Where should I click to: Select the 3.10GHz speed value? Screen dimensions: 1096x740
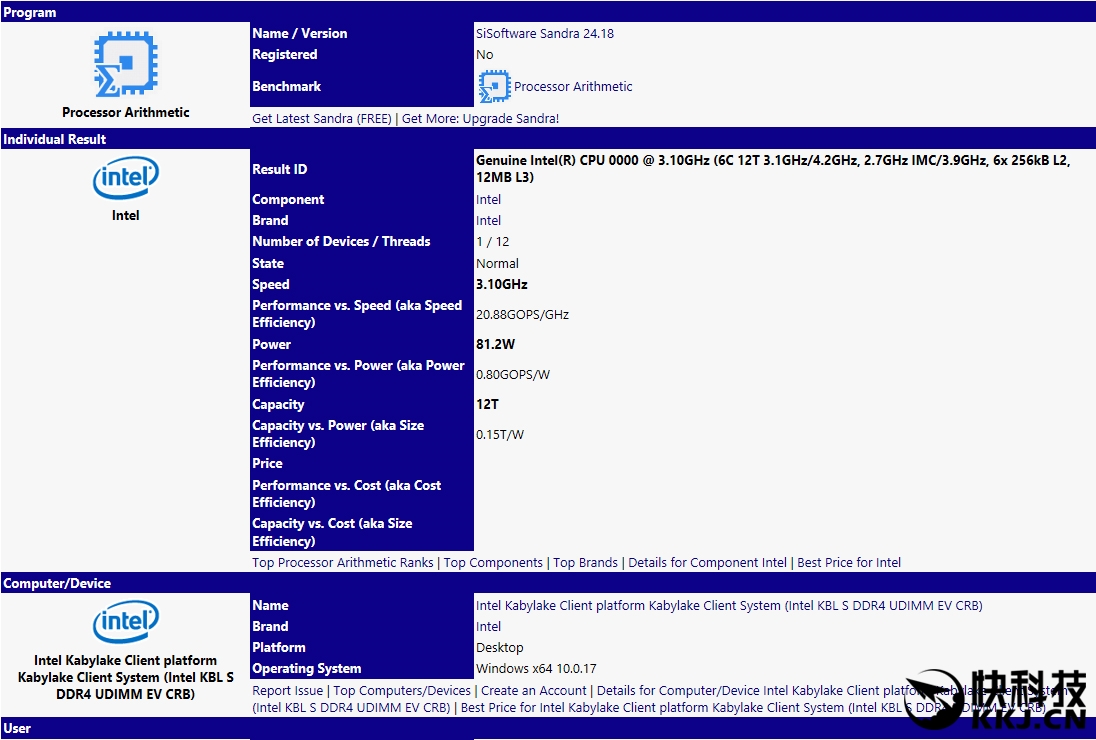coord(501,284)
